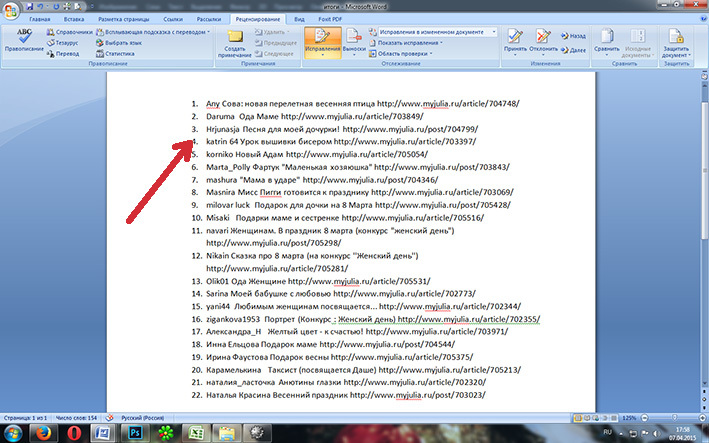709x443 pixels.
Task: Compare documents using Сравнить
Action: [x=606, y=40]
